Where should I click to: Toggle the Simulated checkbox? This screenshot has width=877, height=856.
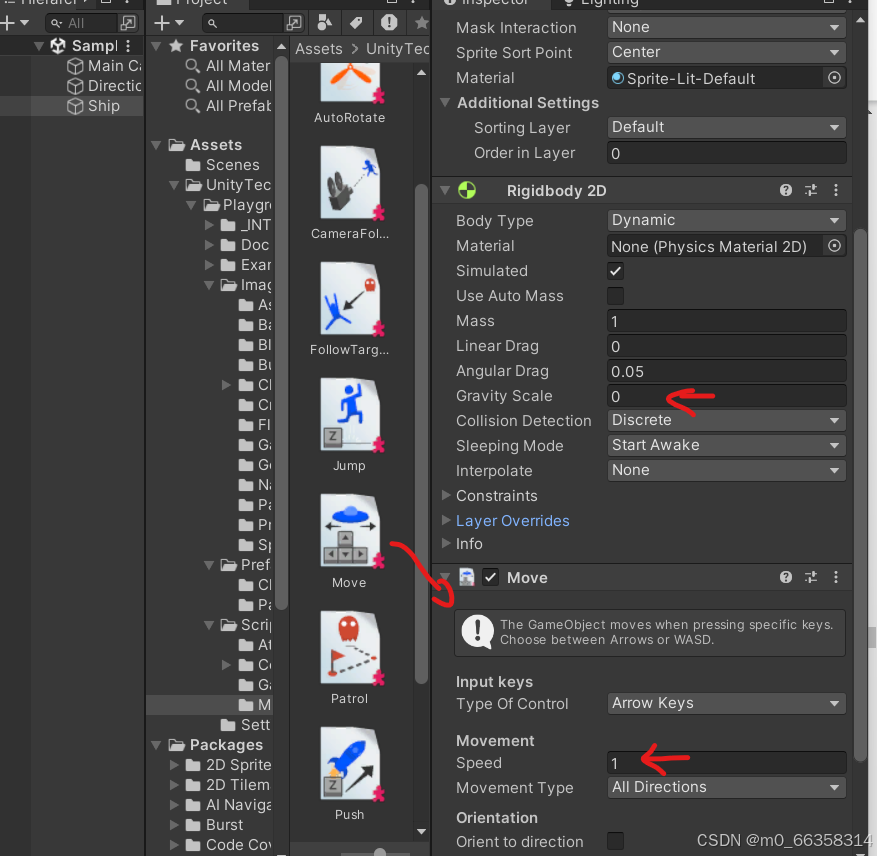(x=615, y=271)
